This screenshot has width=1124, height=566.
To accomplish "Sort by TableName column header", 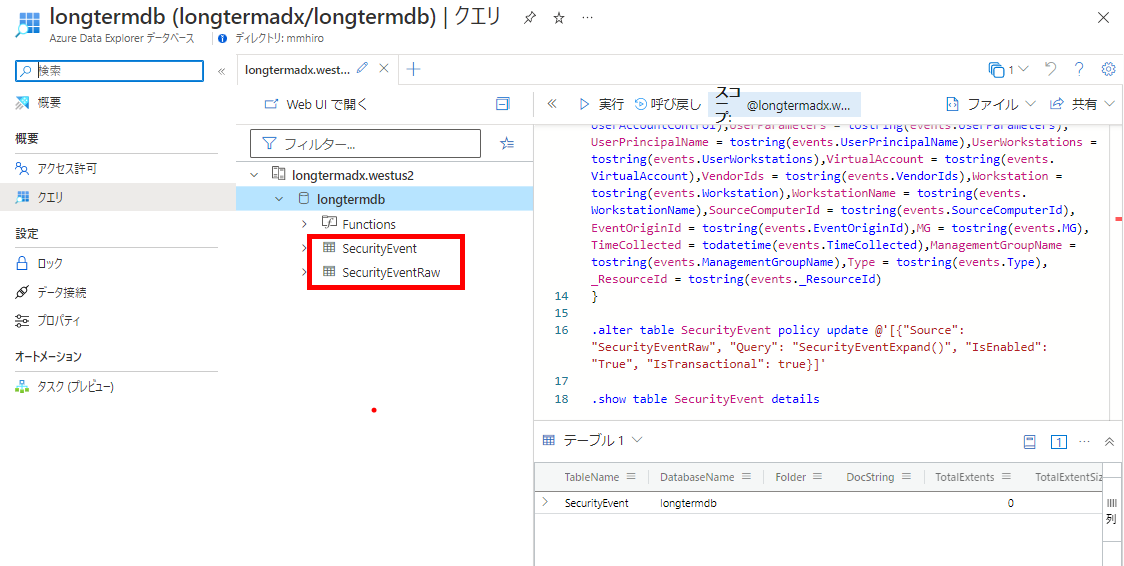I will (591, 476).
